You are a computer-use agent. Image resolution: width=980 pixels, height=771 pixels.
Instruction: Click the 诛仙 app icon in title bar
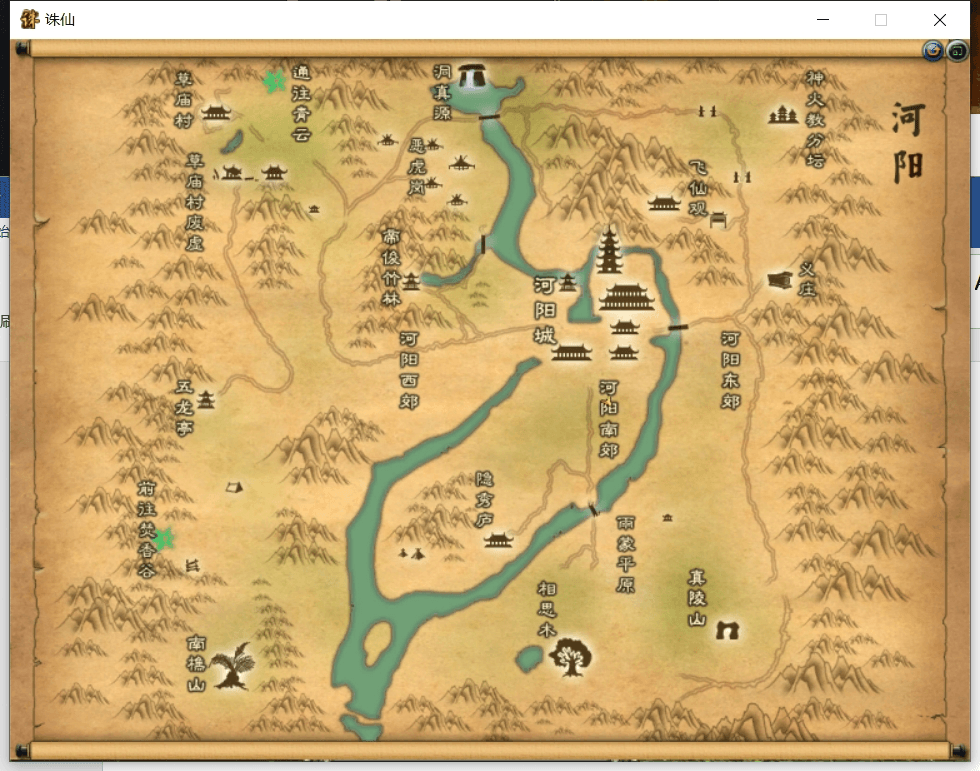30,19
